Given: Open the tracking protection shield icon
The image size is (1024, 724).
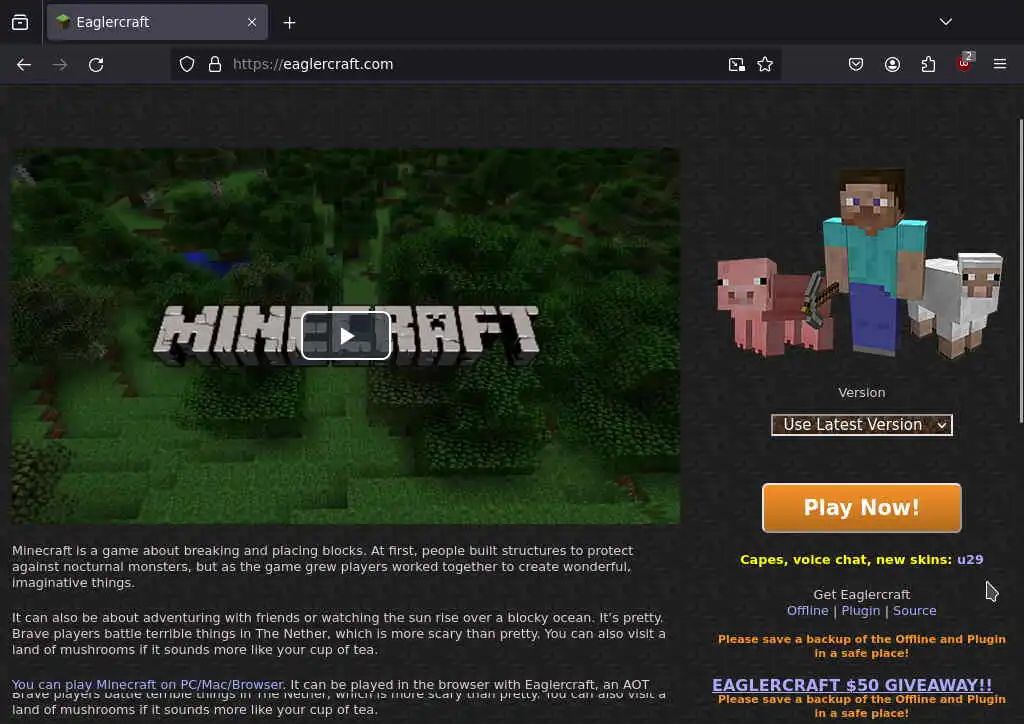Looking at the screenshot, I should tap(187, 64).
